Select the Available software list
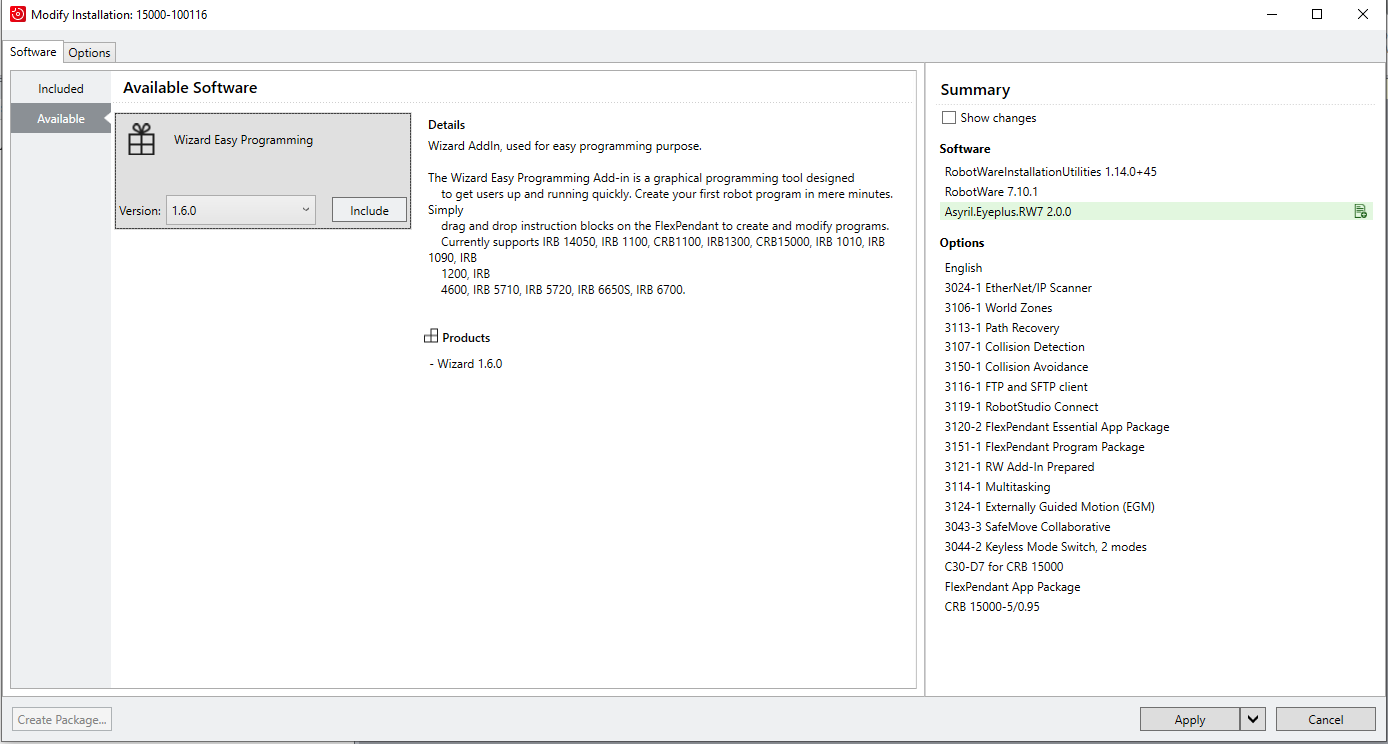Screen dimensions: 1388x744 [x=61, y=119]
